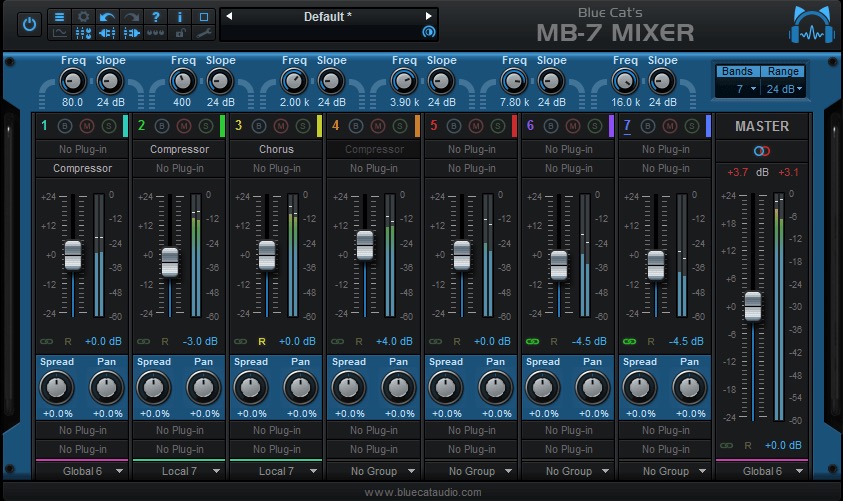This screenshot has width=843, height=501.
Task: Solo band 2 with its S button
Action: (206, 126)
